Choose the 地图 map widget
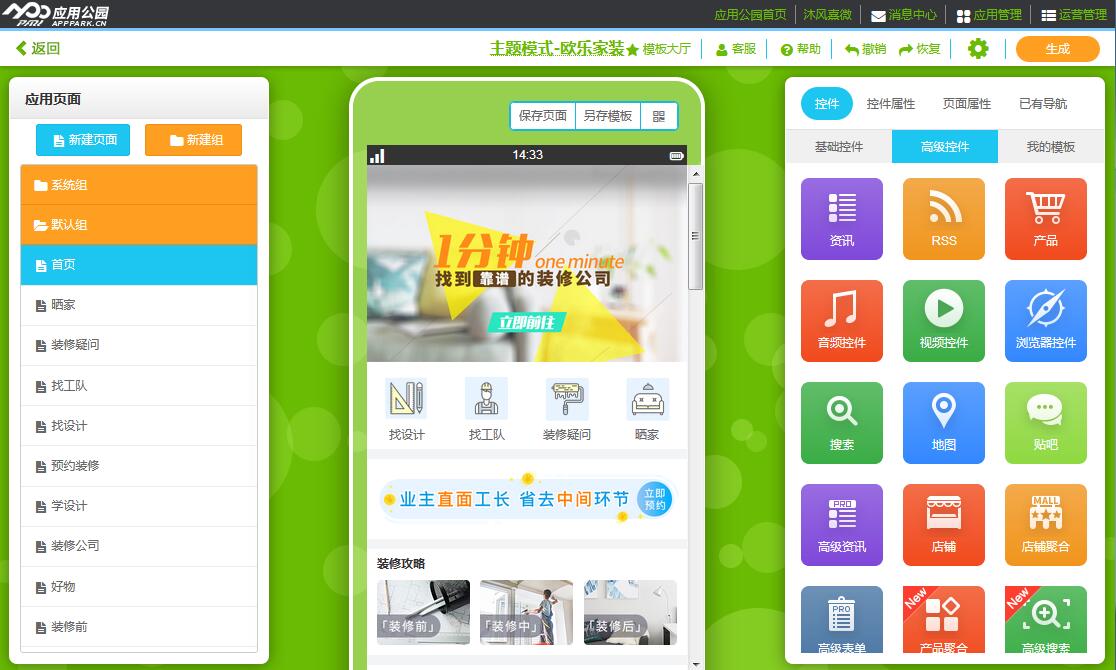This screenshot has width=1116, height=670. (943, 423)
